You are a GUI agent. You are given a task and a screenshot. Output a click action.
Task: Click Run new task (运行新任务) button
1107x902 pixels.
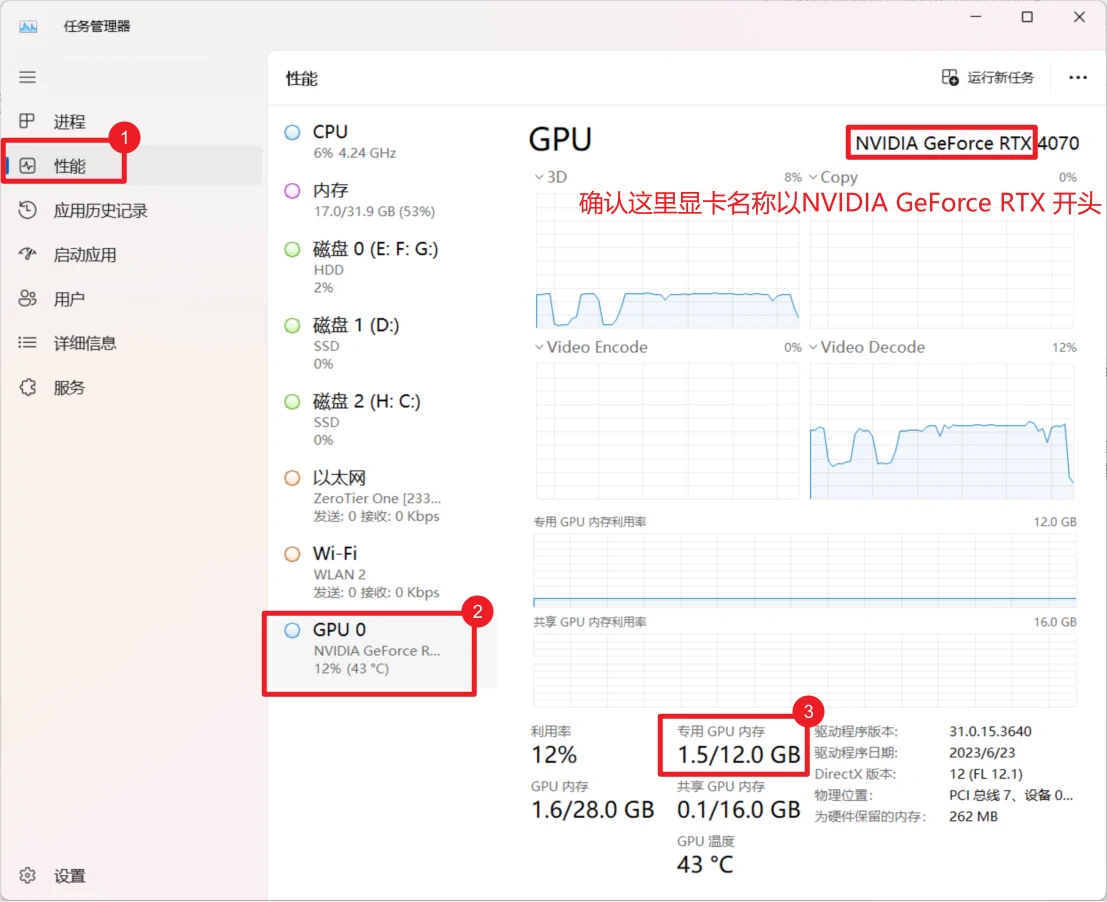[x=988, y=78]
